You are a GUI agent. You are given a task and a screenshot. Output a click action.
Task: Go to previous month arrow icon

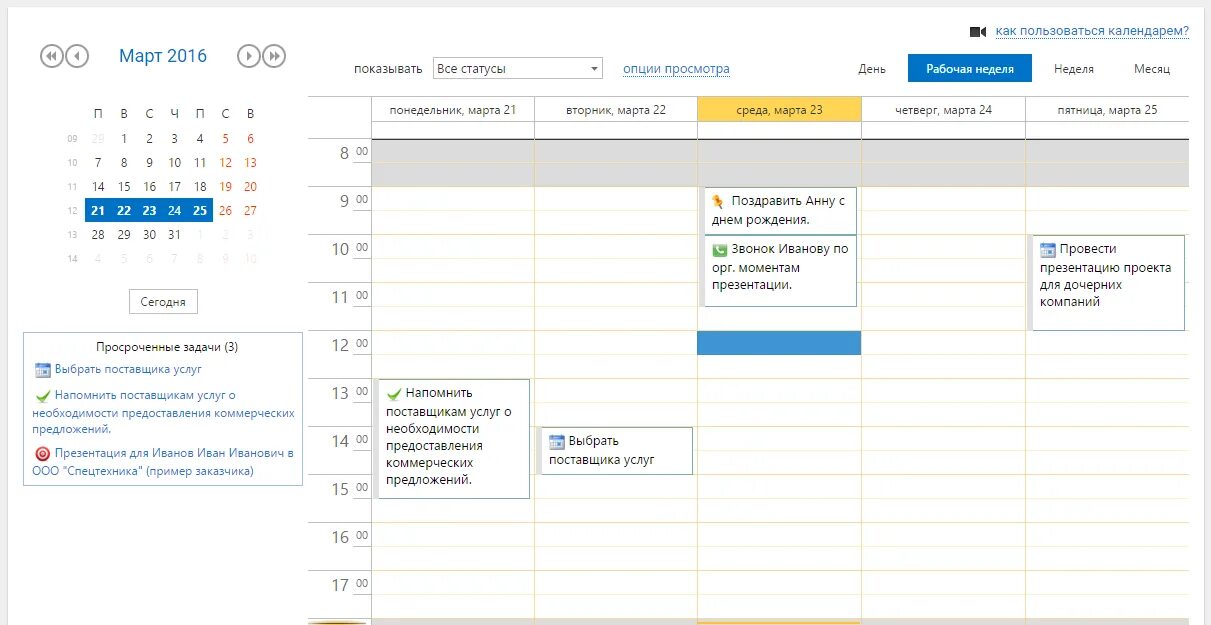(78, 56)
